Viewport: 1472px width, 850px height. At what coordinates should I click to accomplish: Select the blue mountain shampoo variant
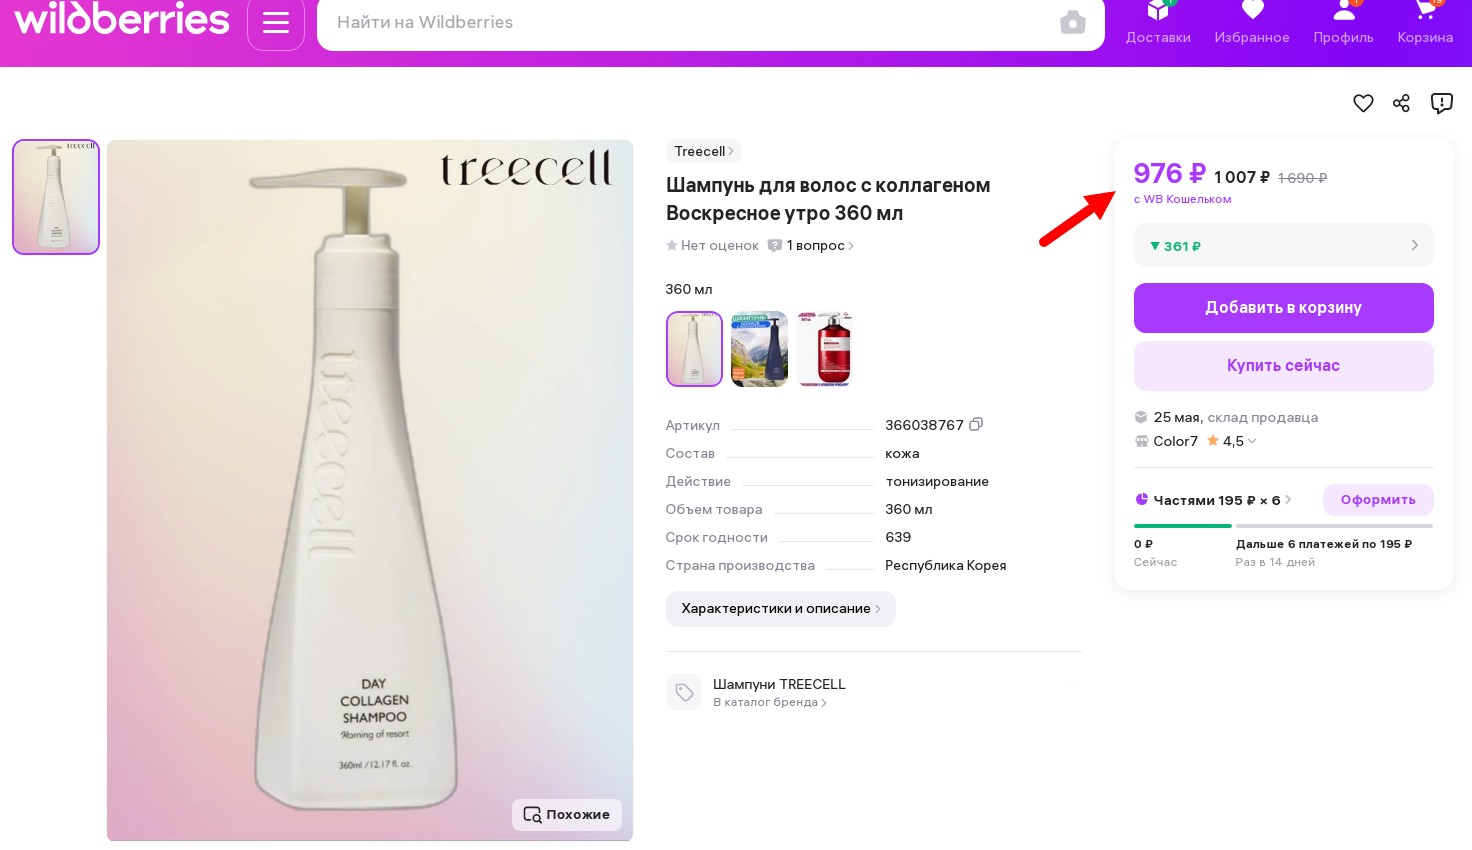click(759, 349)
